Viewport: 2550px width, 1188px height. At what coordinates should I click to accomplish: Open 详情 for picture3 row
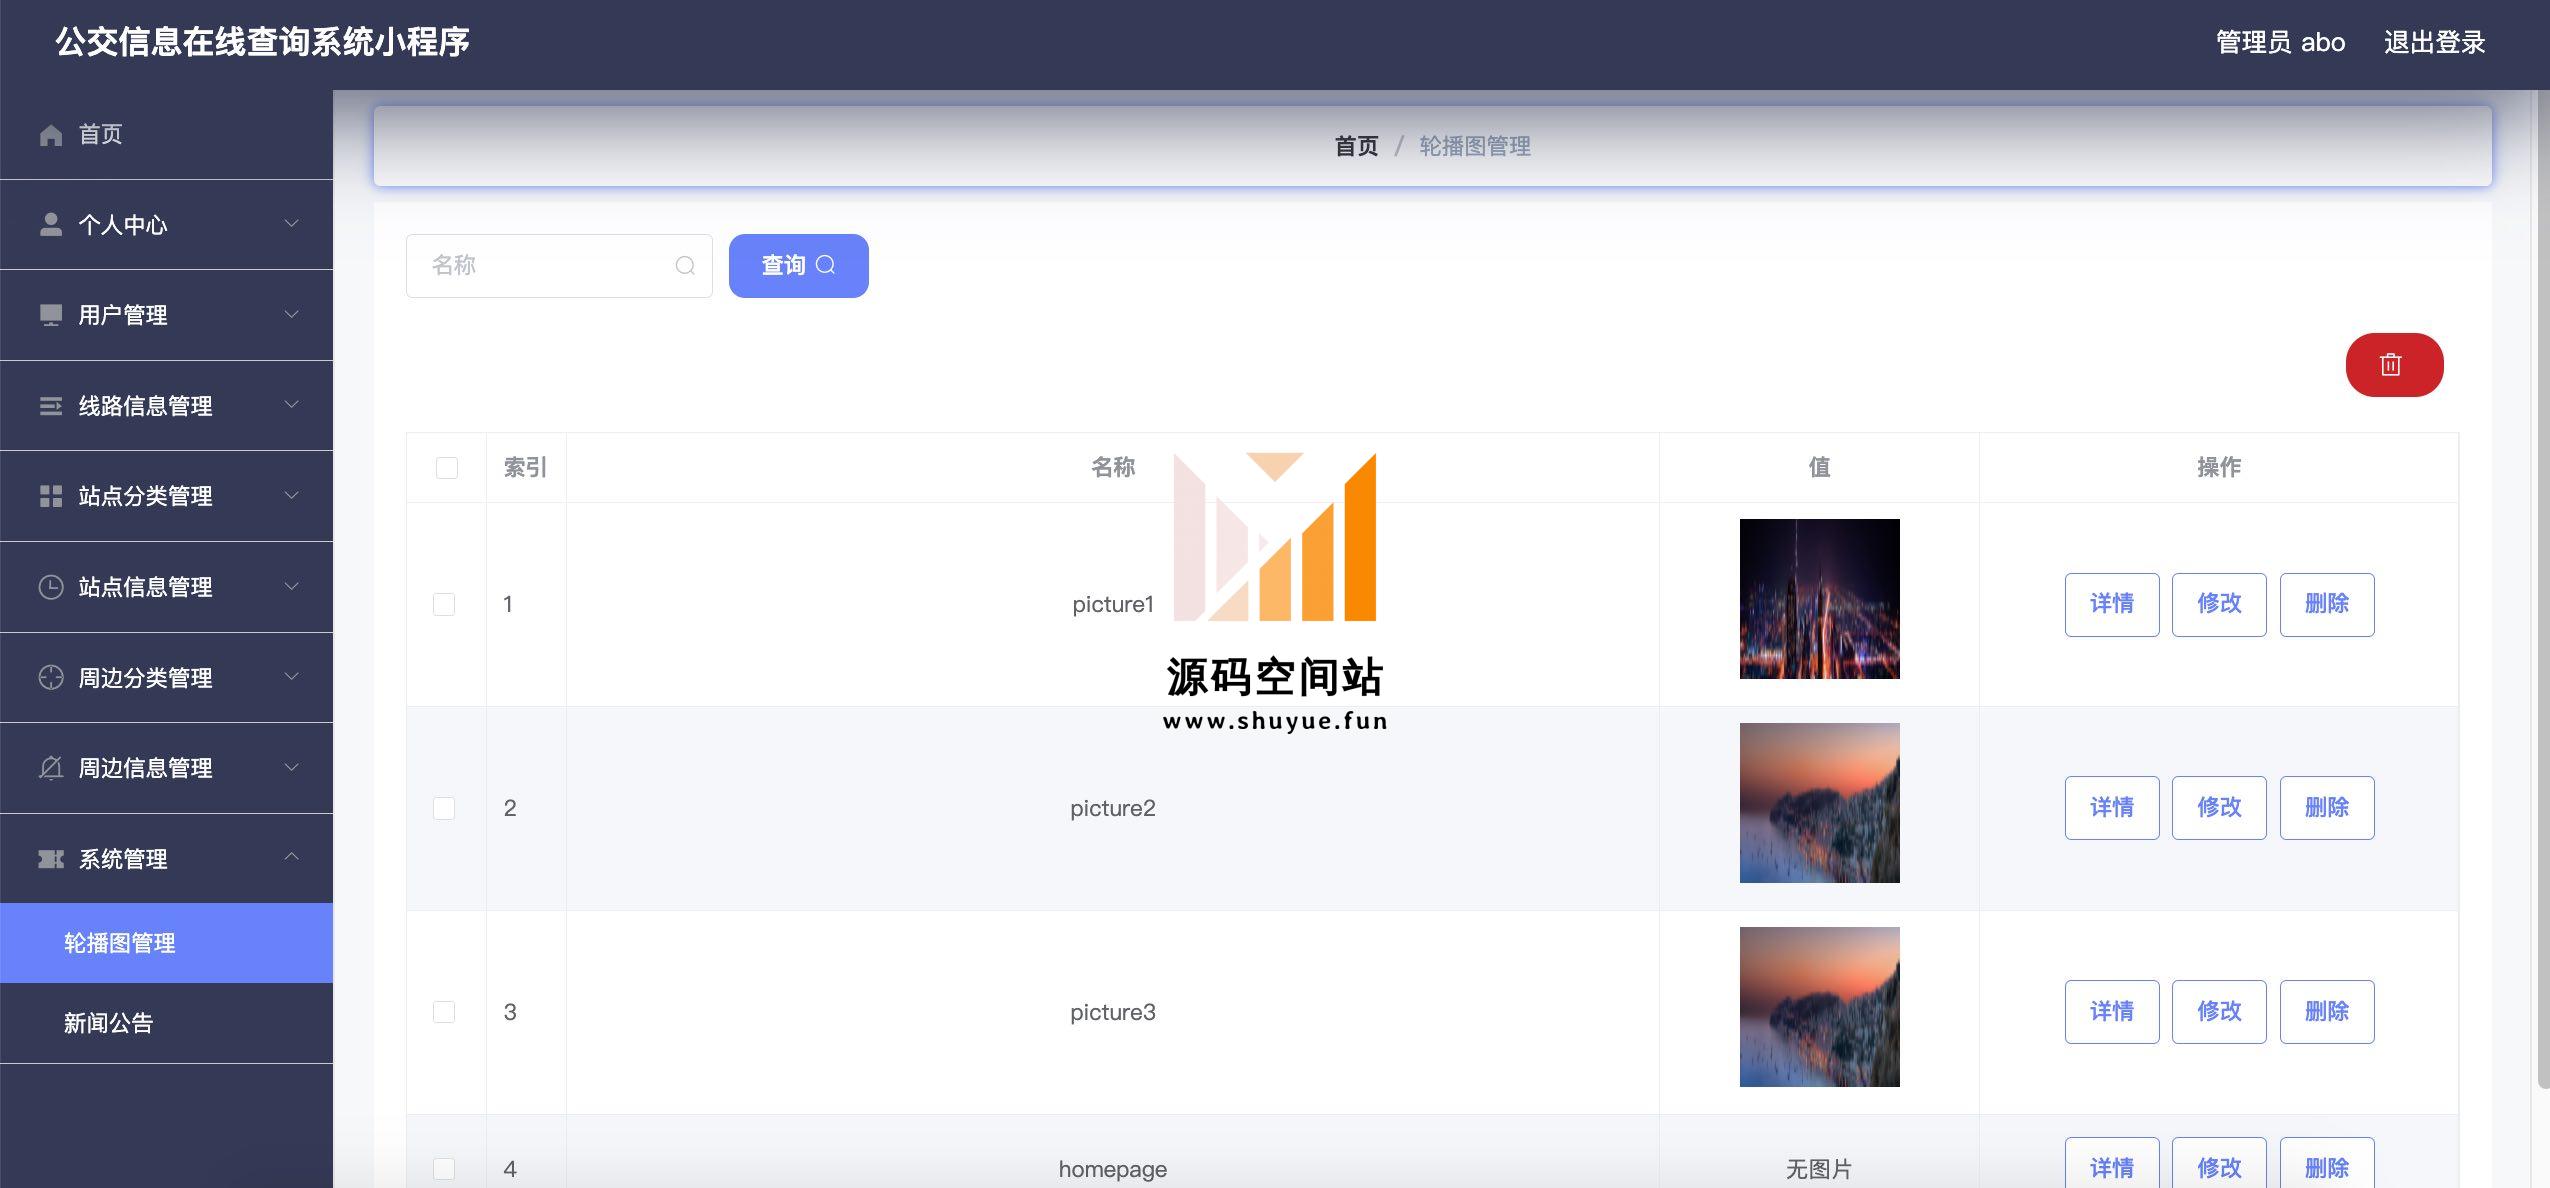[2112, 1012]
